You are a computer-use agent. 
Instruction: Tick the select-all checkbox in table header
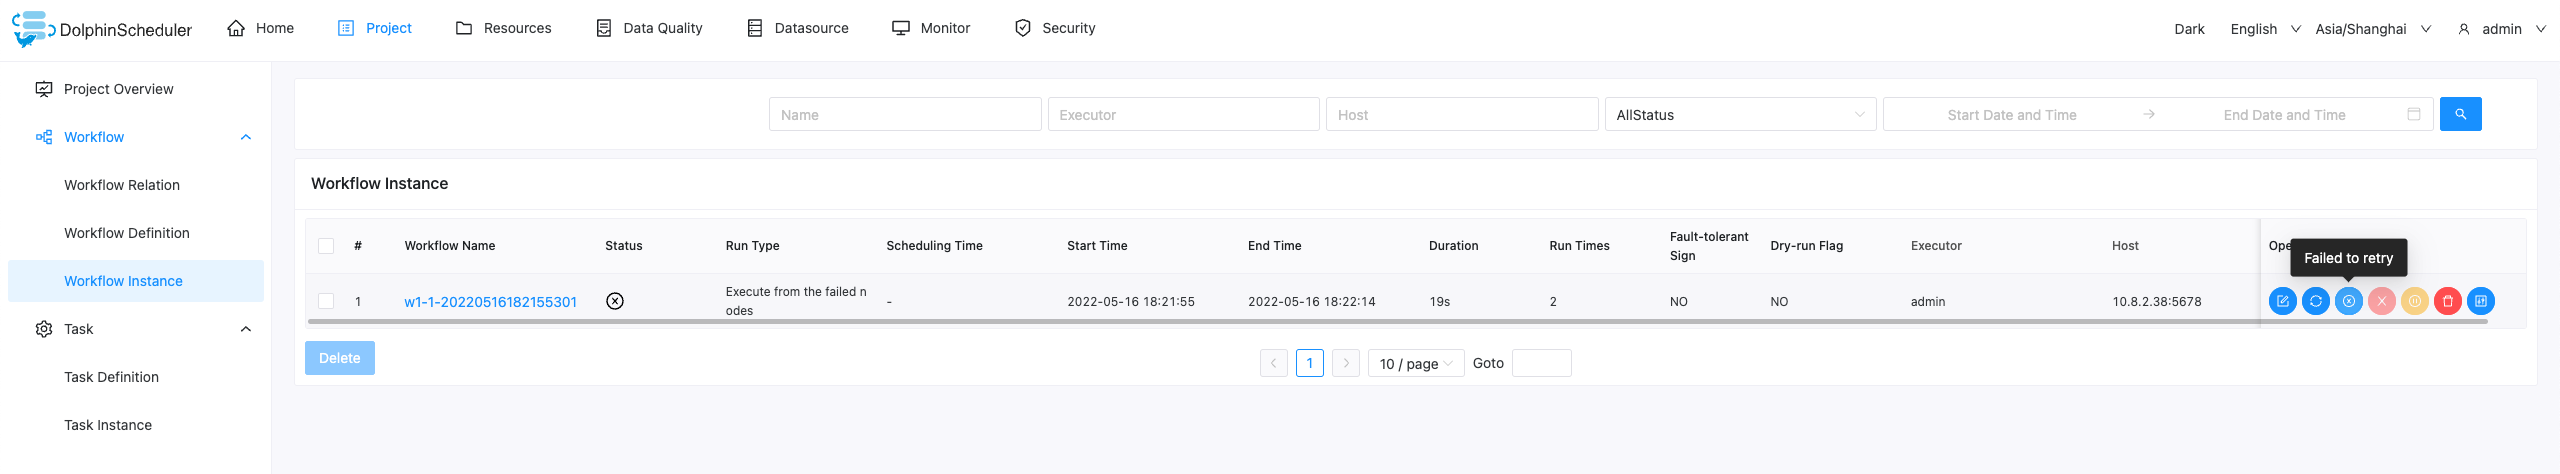[326, 246]
